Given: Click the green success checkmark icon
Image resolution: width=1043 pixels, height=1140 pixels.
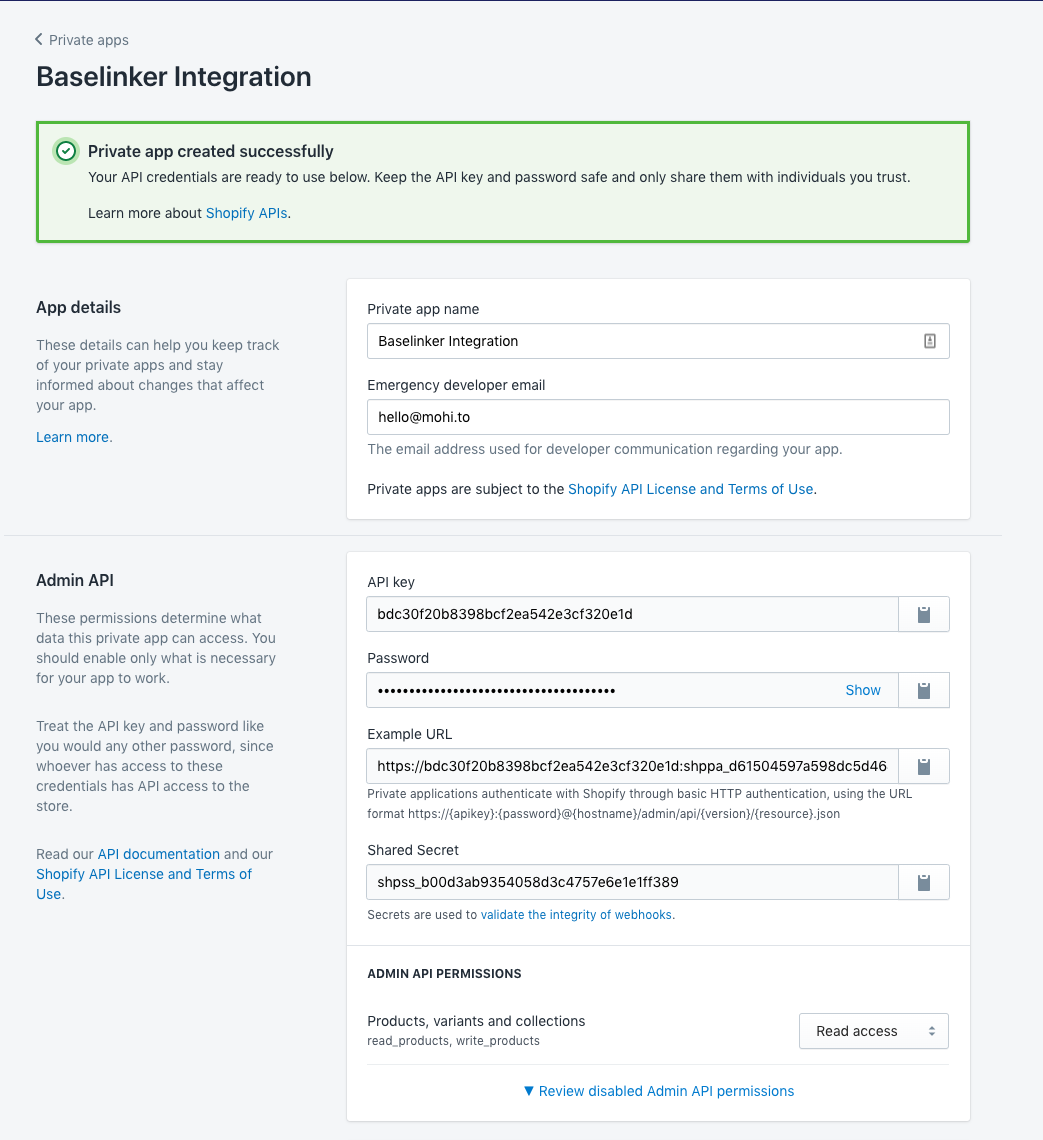Looking at the screenshot, I should 65,151.
